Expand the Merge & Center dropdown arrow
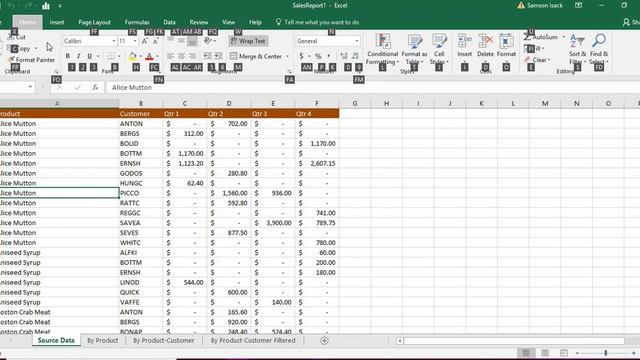This screenshot has width=640, height=360. pos(287,56)
